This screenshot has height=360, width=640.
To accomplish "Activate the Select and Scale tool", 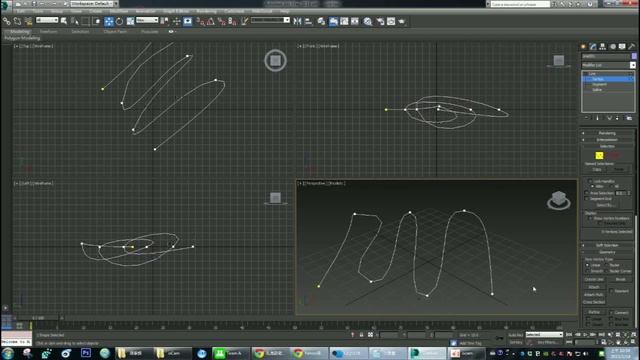I will (x=130, y=21).
